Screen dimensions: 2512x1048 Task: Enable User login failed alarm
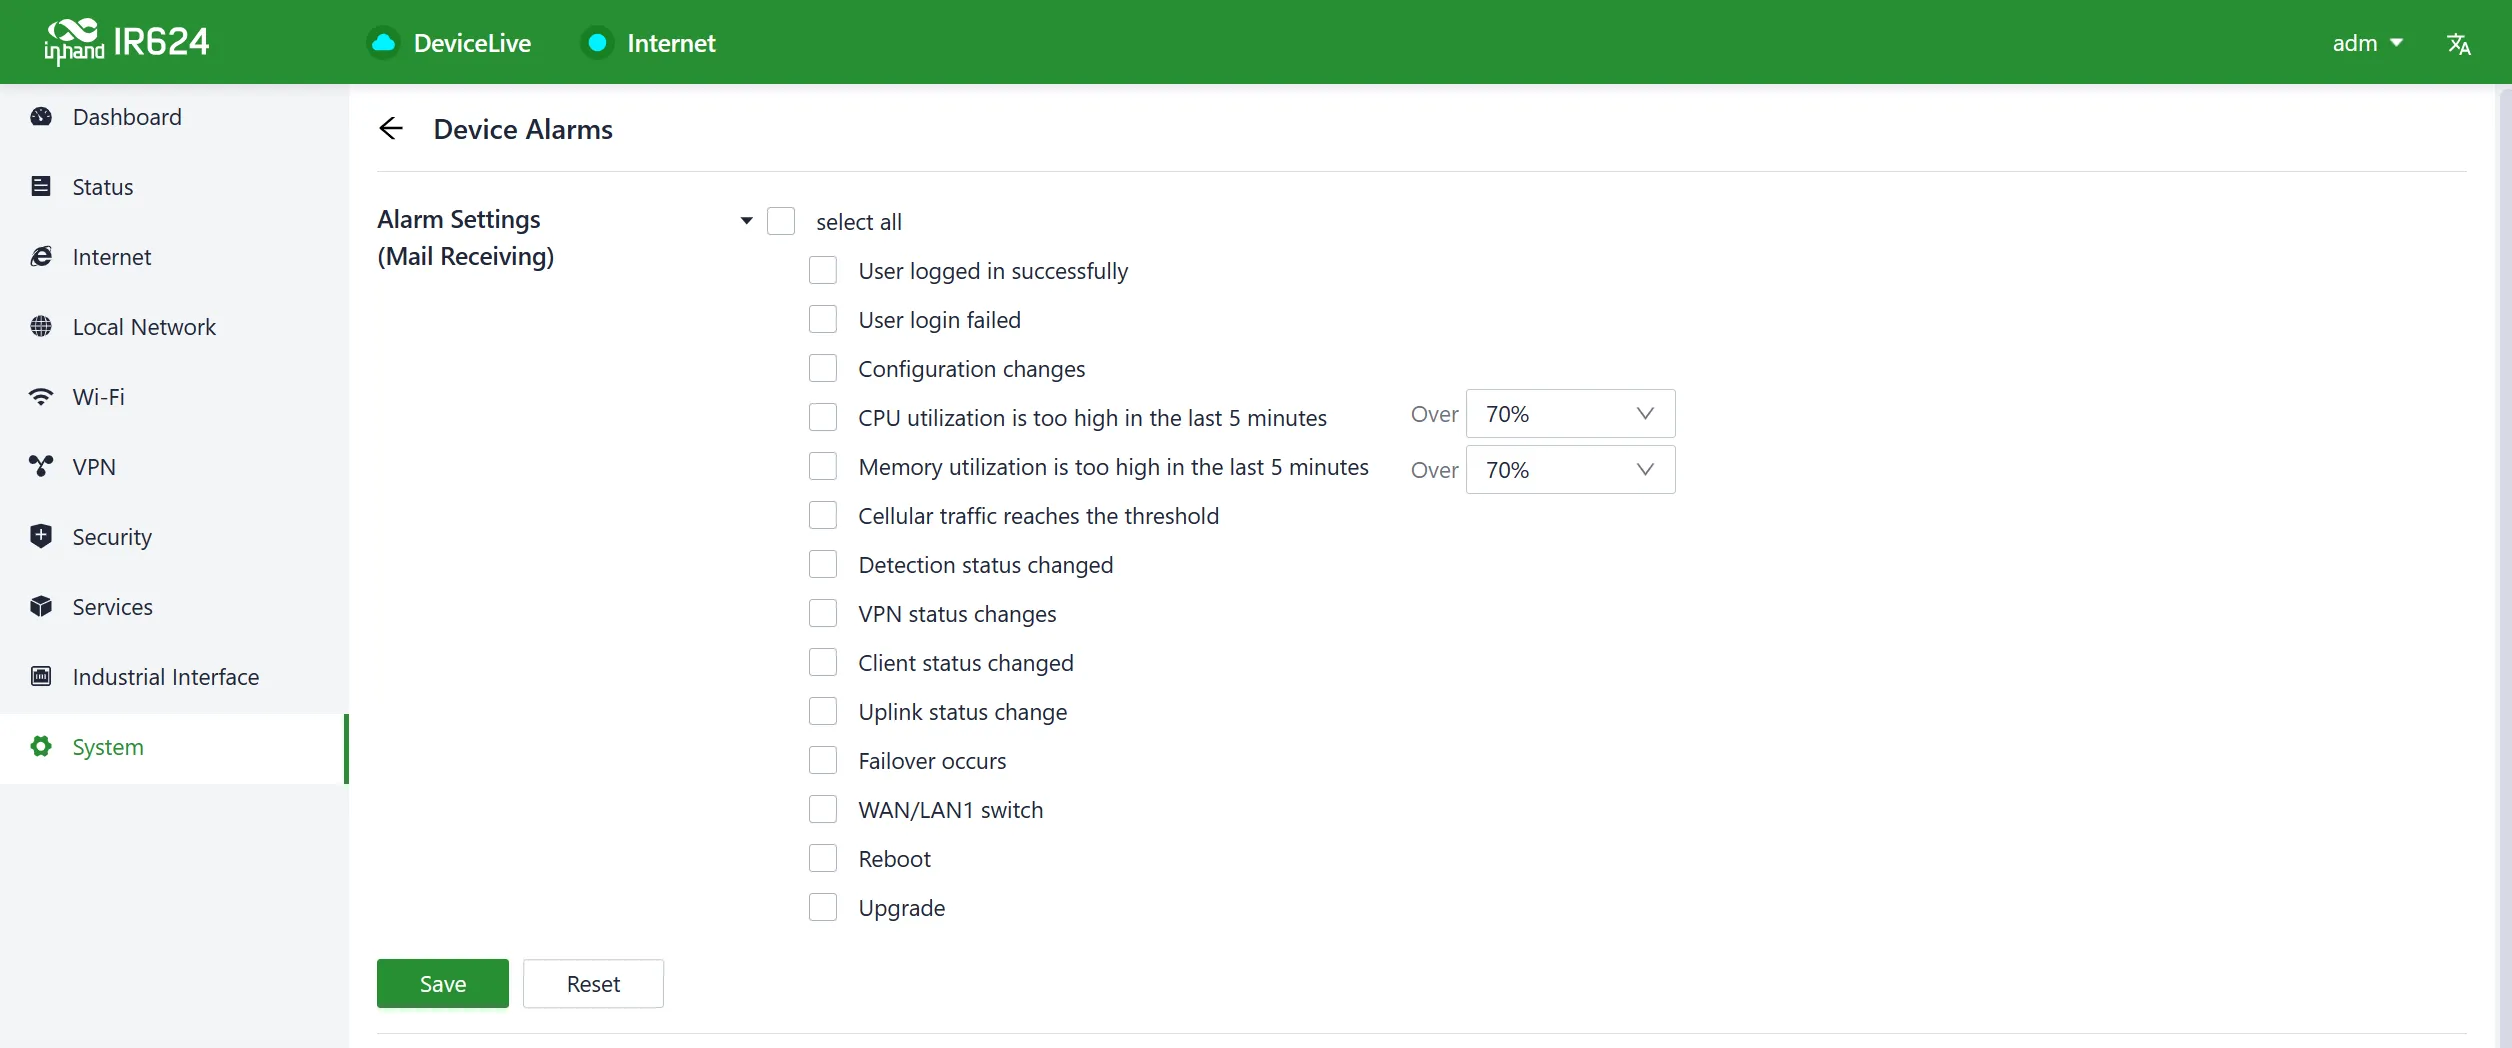point(823,319)
